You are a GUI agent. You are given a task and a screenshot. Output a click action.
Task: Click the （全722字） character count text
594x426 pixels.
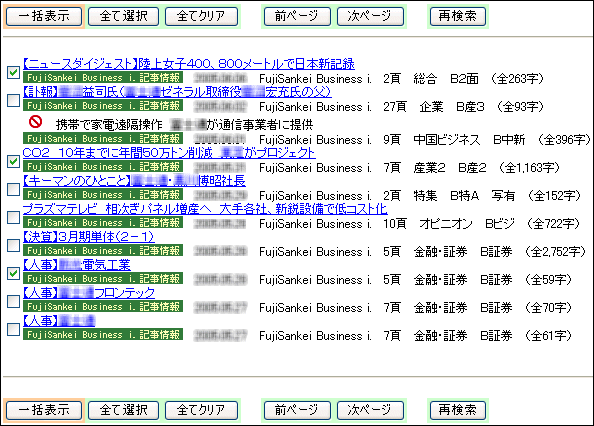tap(553, 224)
